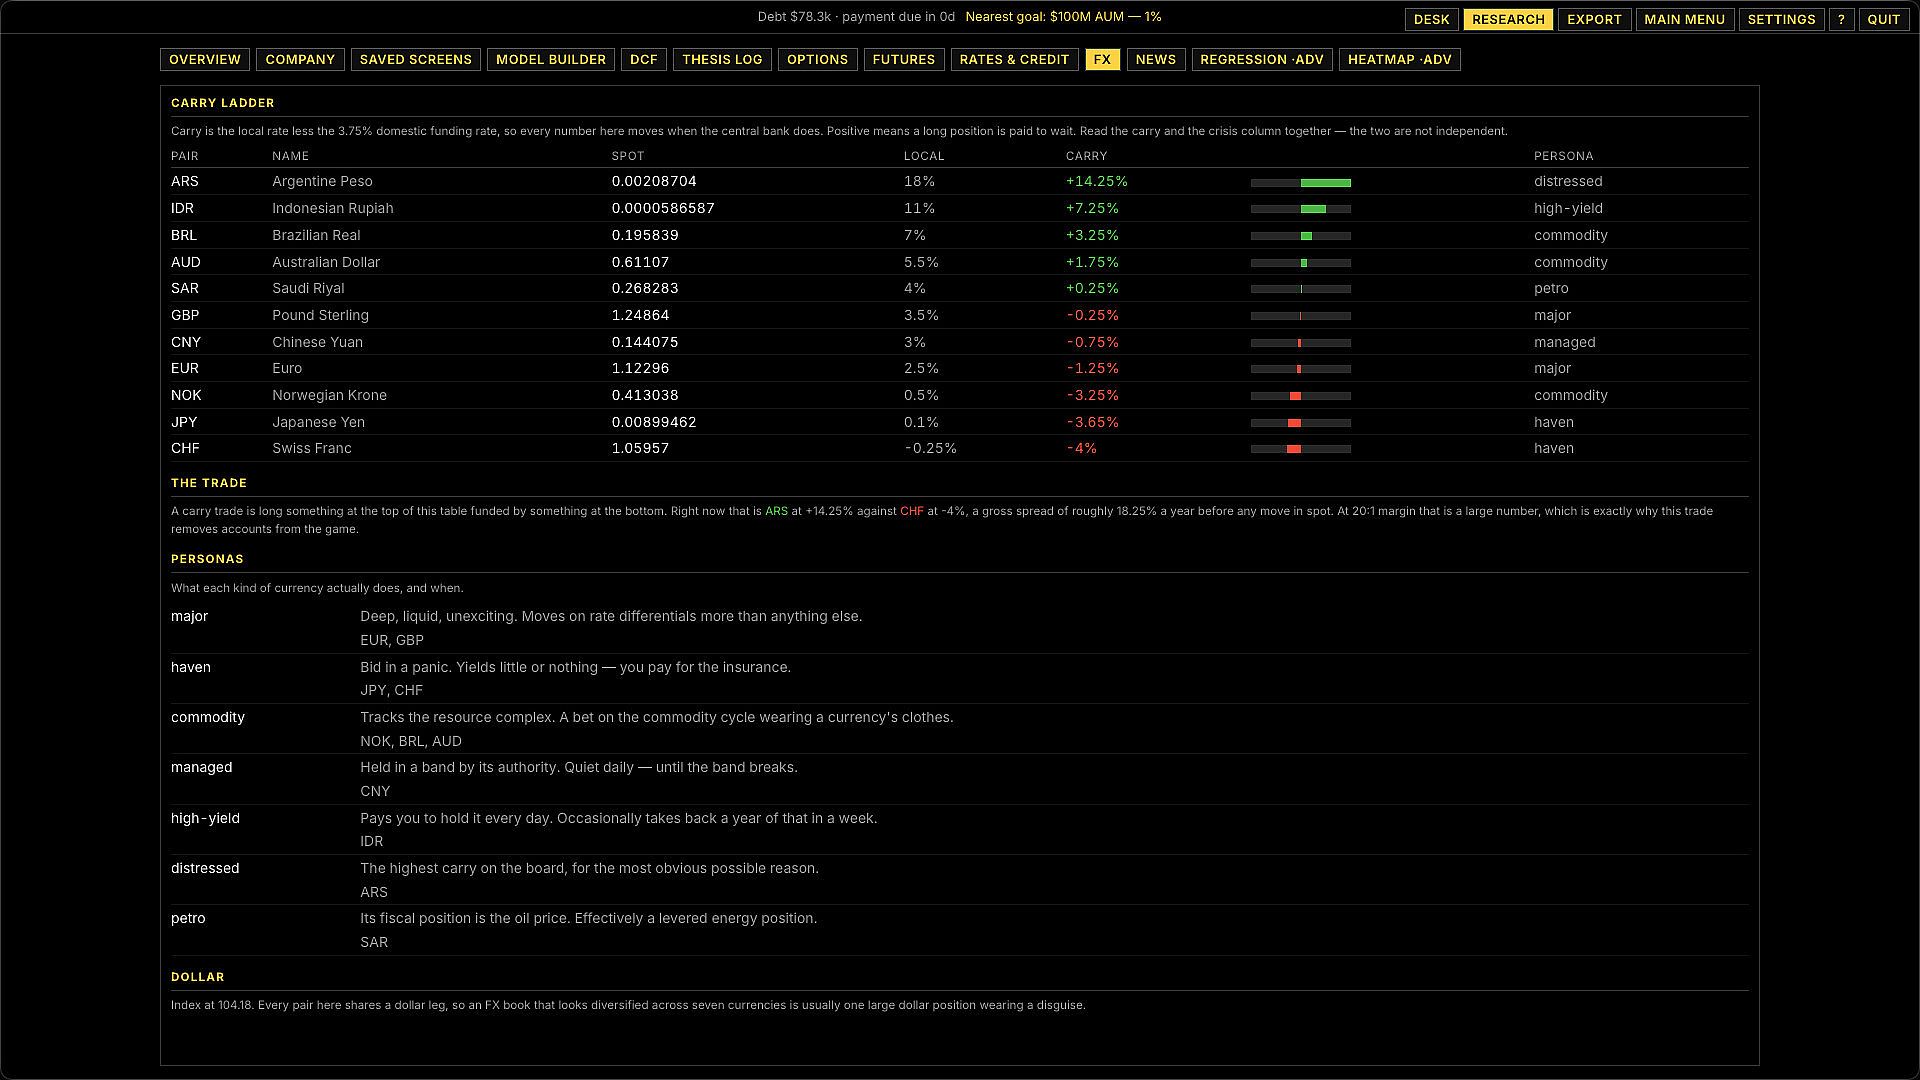Click local rate 18% in ARS row
The height and width of the screenshot is (1080, 1920).
[x=919, y=181]
